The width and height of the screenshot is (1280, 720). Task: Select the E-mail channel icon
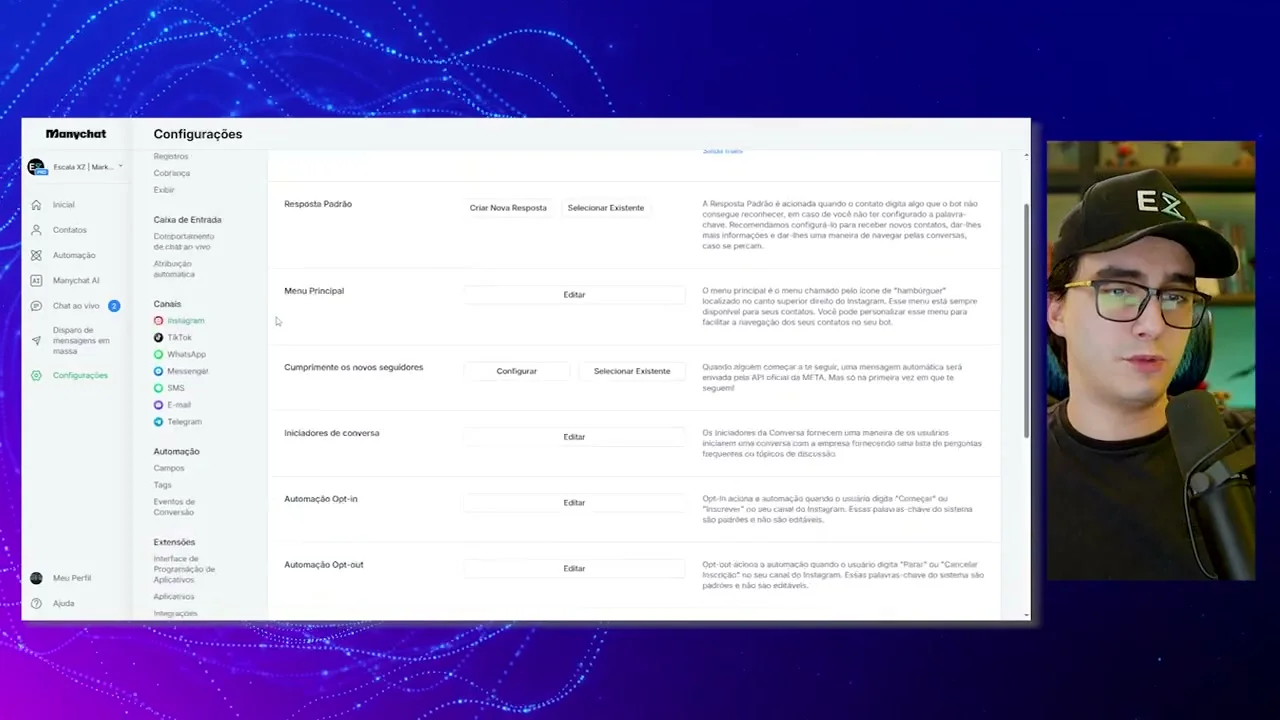(x=158, y=405)
